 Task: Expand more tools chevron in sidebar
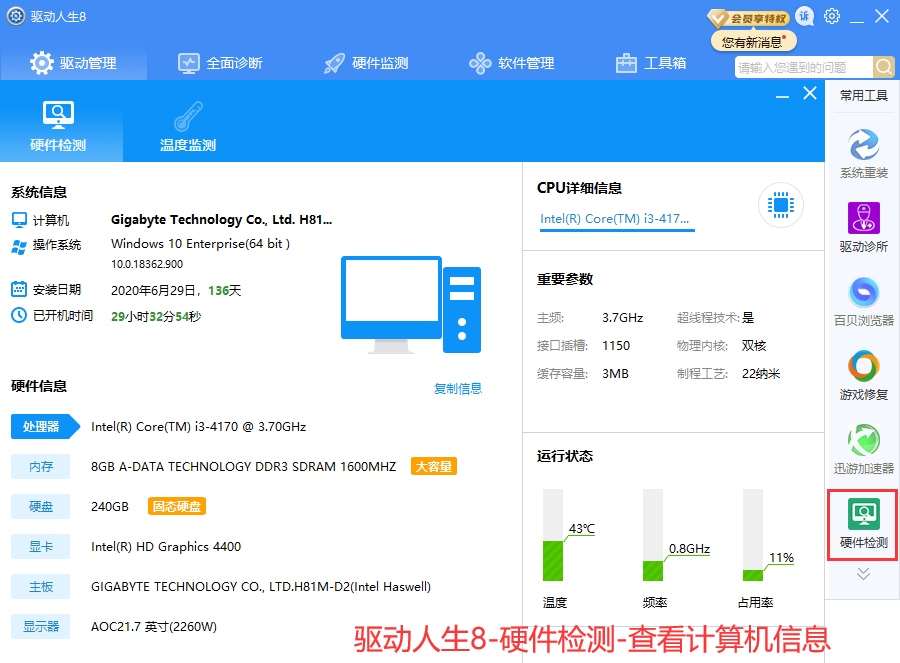point(863,574)
